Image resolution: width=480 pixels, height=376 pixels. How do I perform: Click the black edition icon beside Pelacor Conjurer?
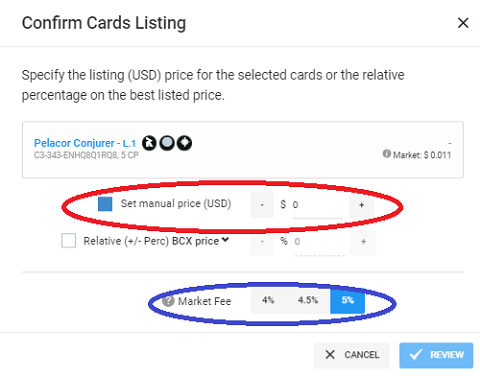pyautogui.click(x=149, y=143)
